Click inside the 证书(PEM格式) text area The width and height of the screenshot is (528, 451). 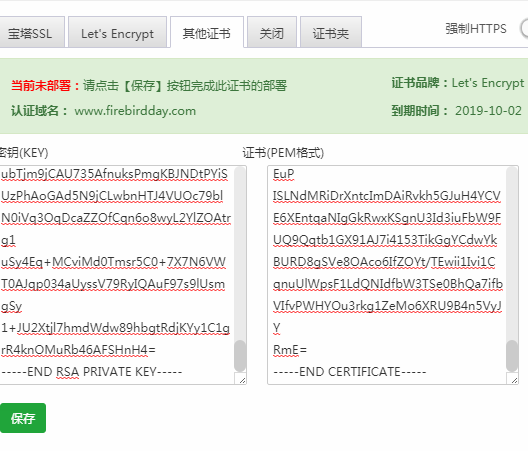(x=393, y=275)
